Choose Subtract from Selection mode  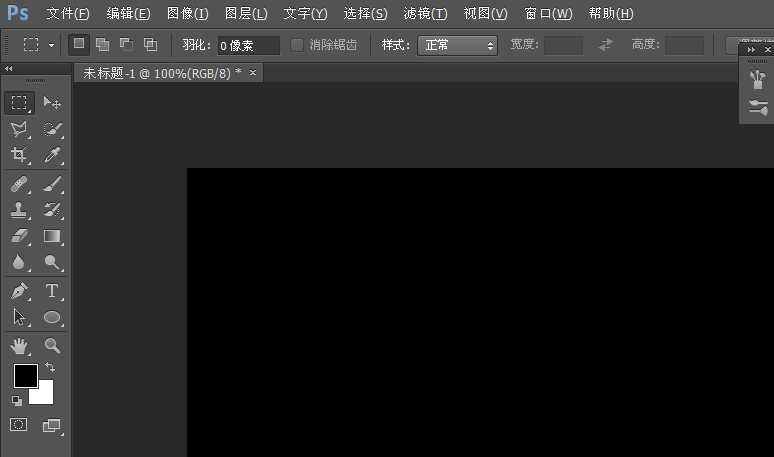click(x=126, y=45)
